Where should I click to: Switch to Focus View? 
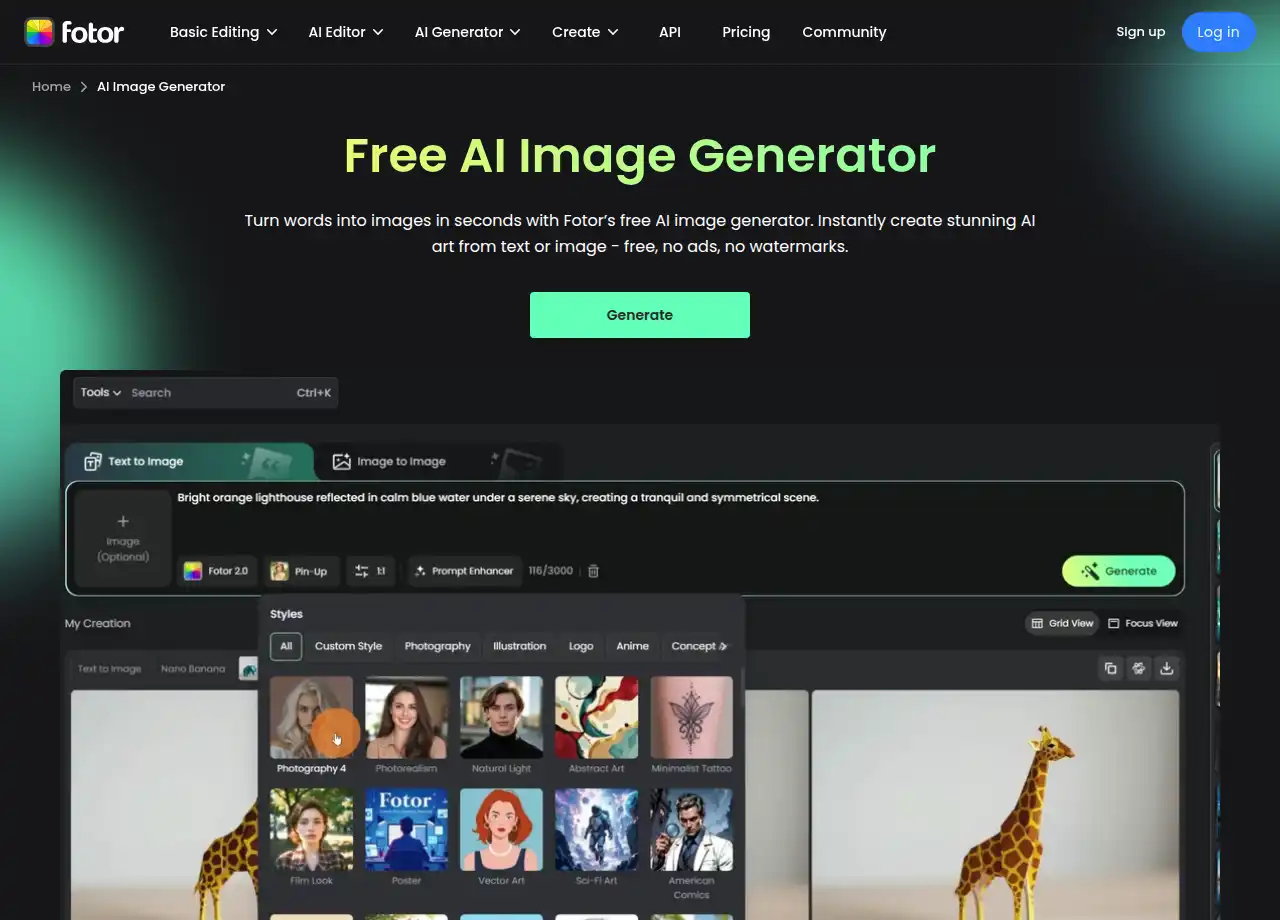tap(1142, 623)
